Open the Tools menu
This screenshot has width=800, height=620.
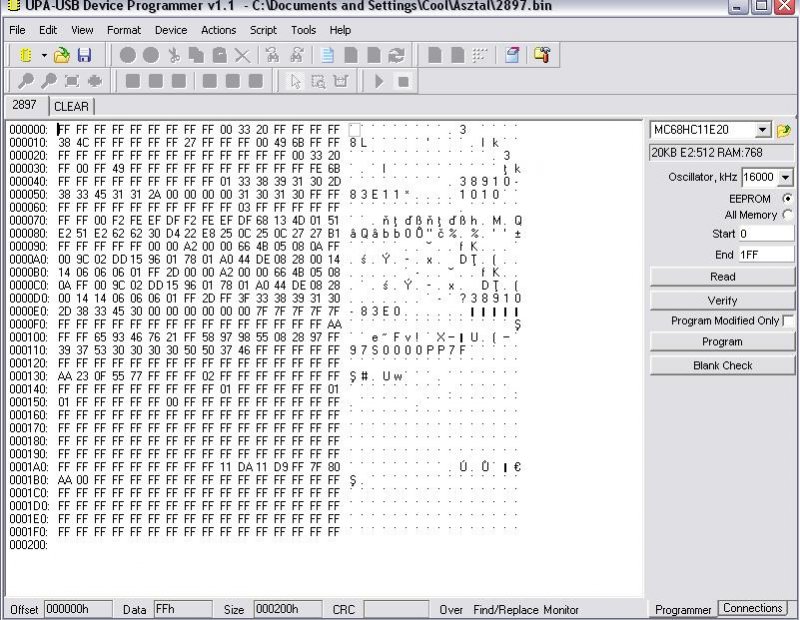pos(304,30)
